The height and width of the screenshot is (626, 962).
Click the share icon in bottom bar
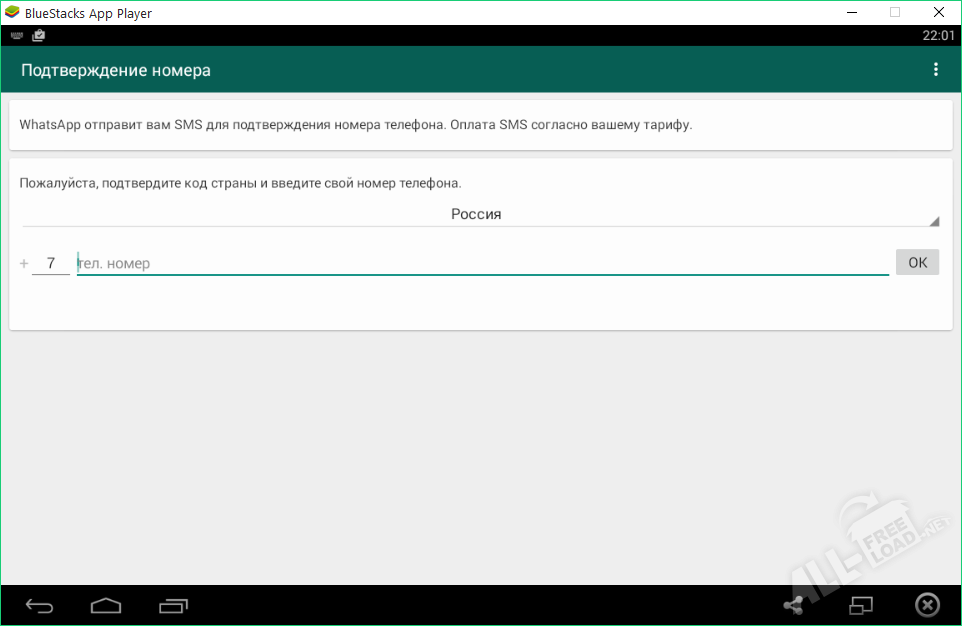(793, 605)
